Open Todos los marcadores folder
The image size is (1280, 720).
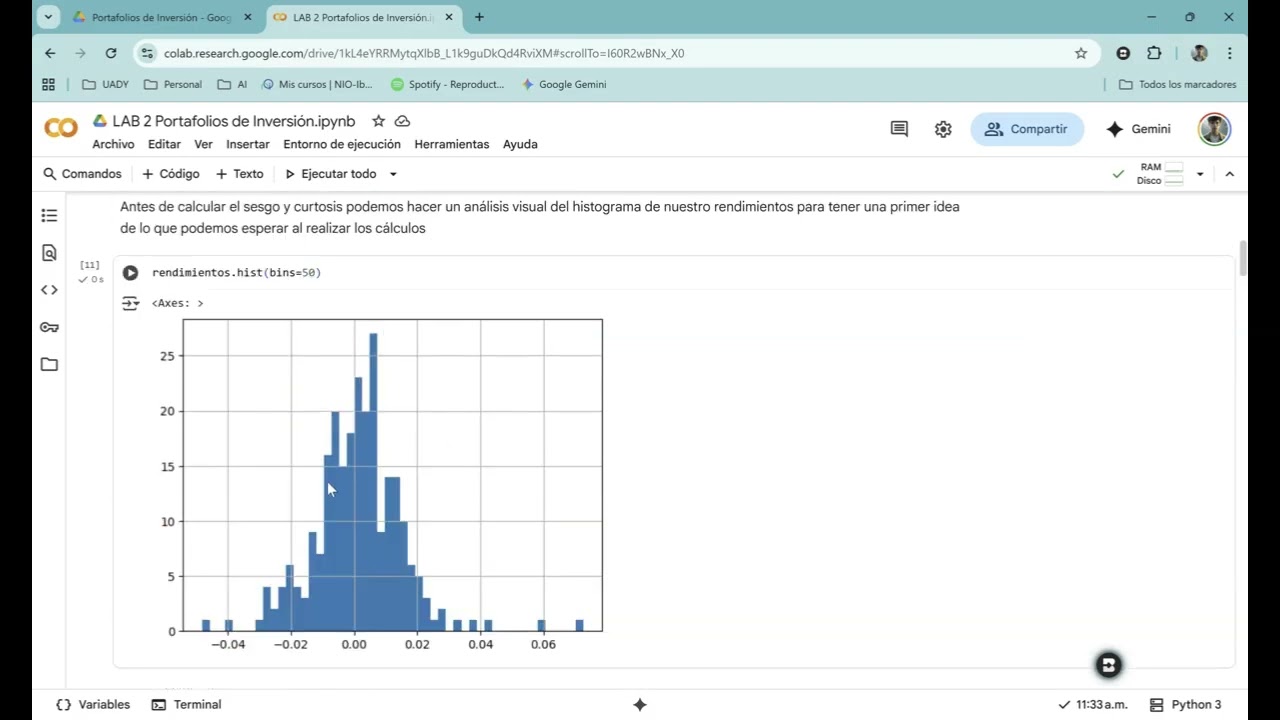pos(1178,85)
